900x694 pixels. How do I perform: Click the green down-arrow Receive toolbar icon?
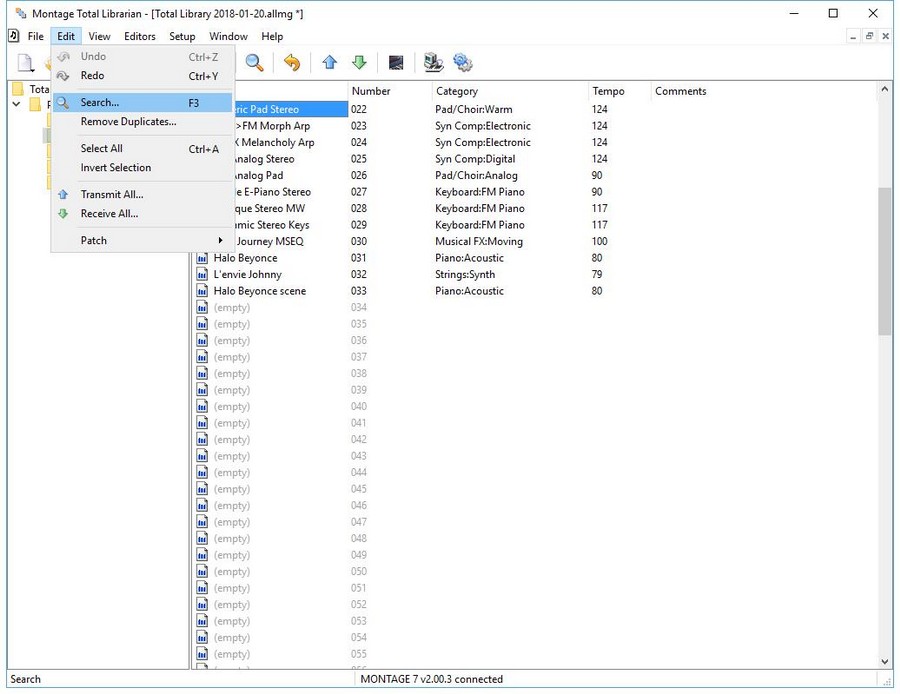(359, 63)
